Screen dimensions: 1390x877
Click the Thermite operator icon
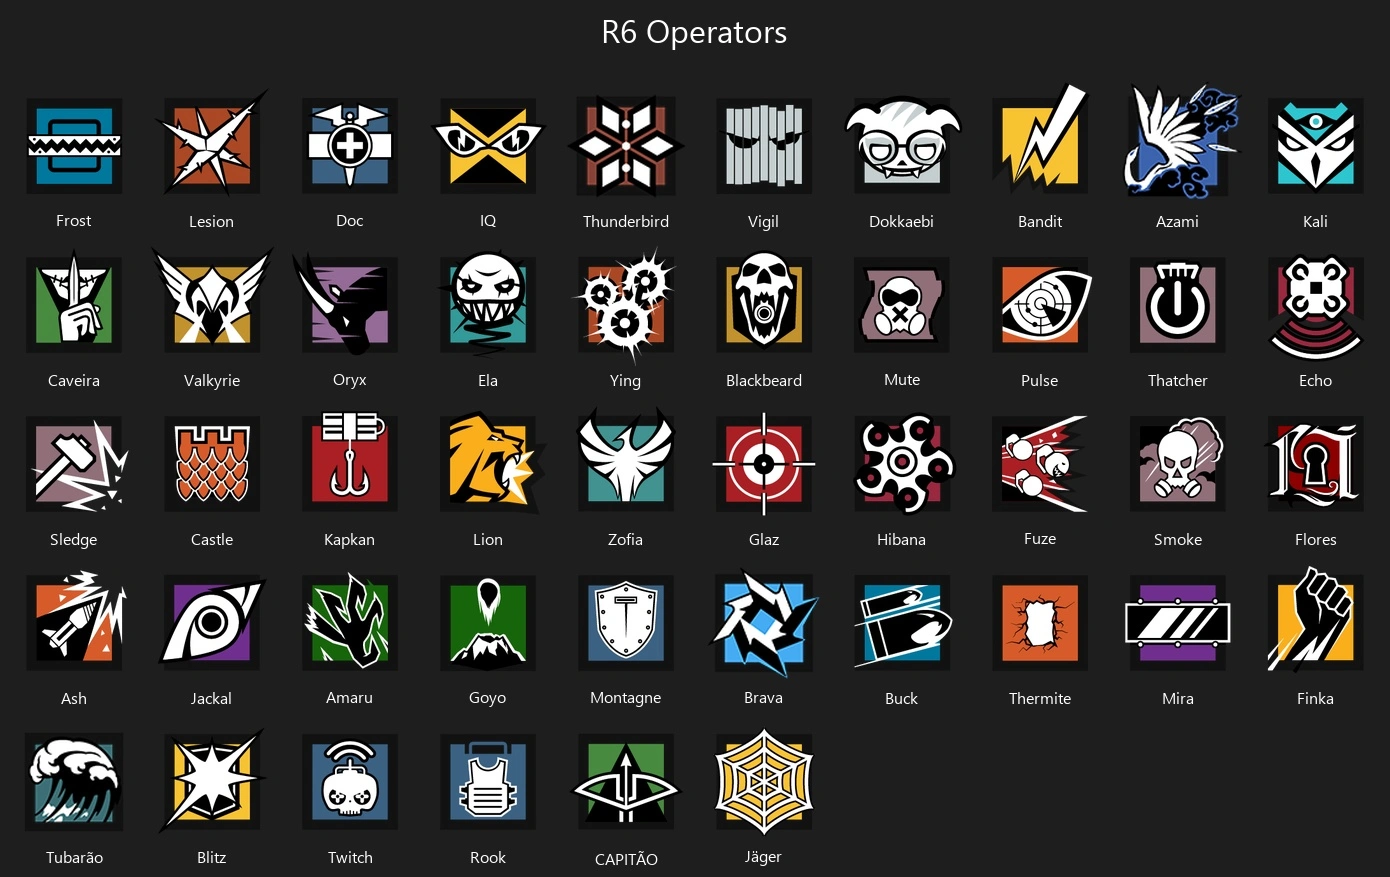click(1040, 622)
